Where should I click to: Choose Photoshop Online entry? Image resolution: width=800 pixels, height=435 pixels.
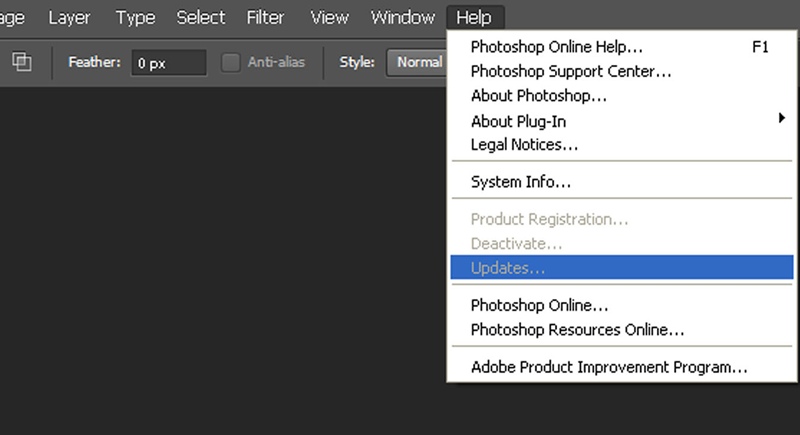(x=621, y=305)
